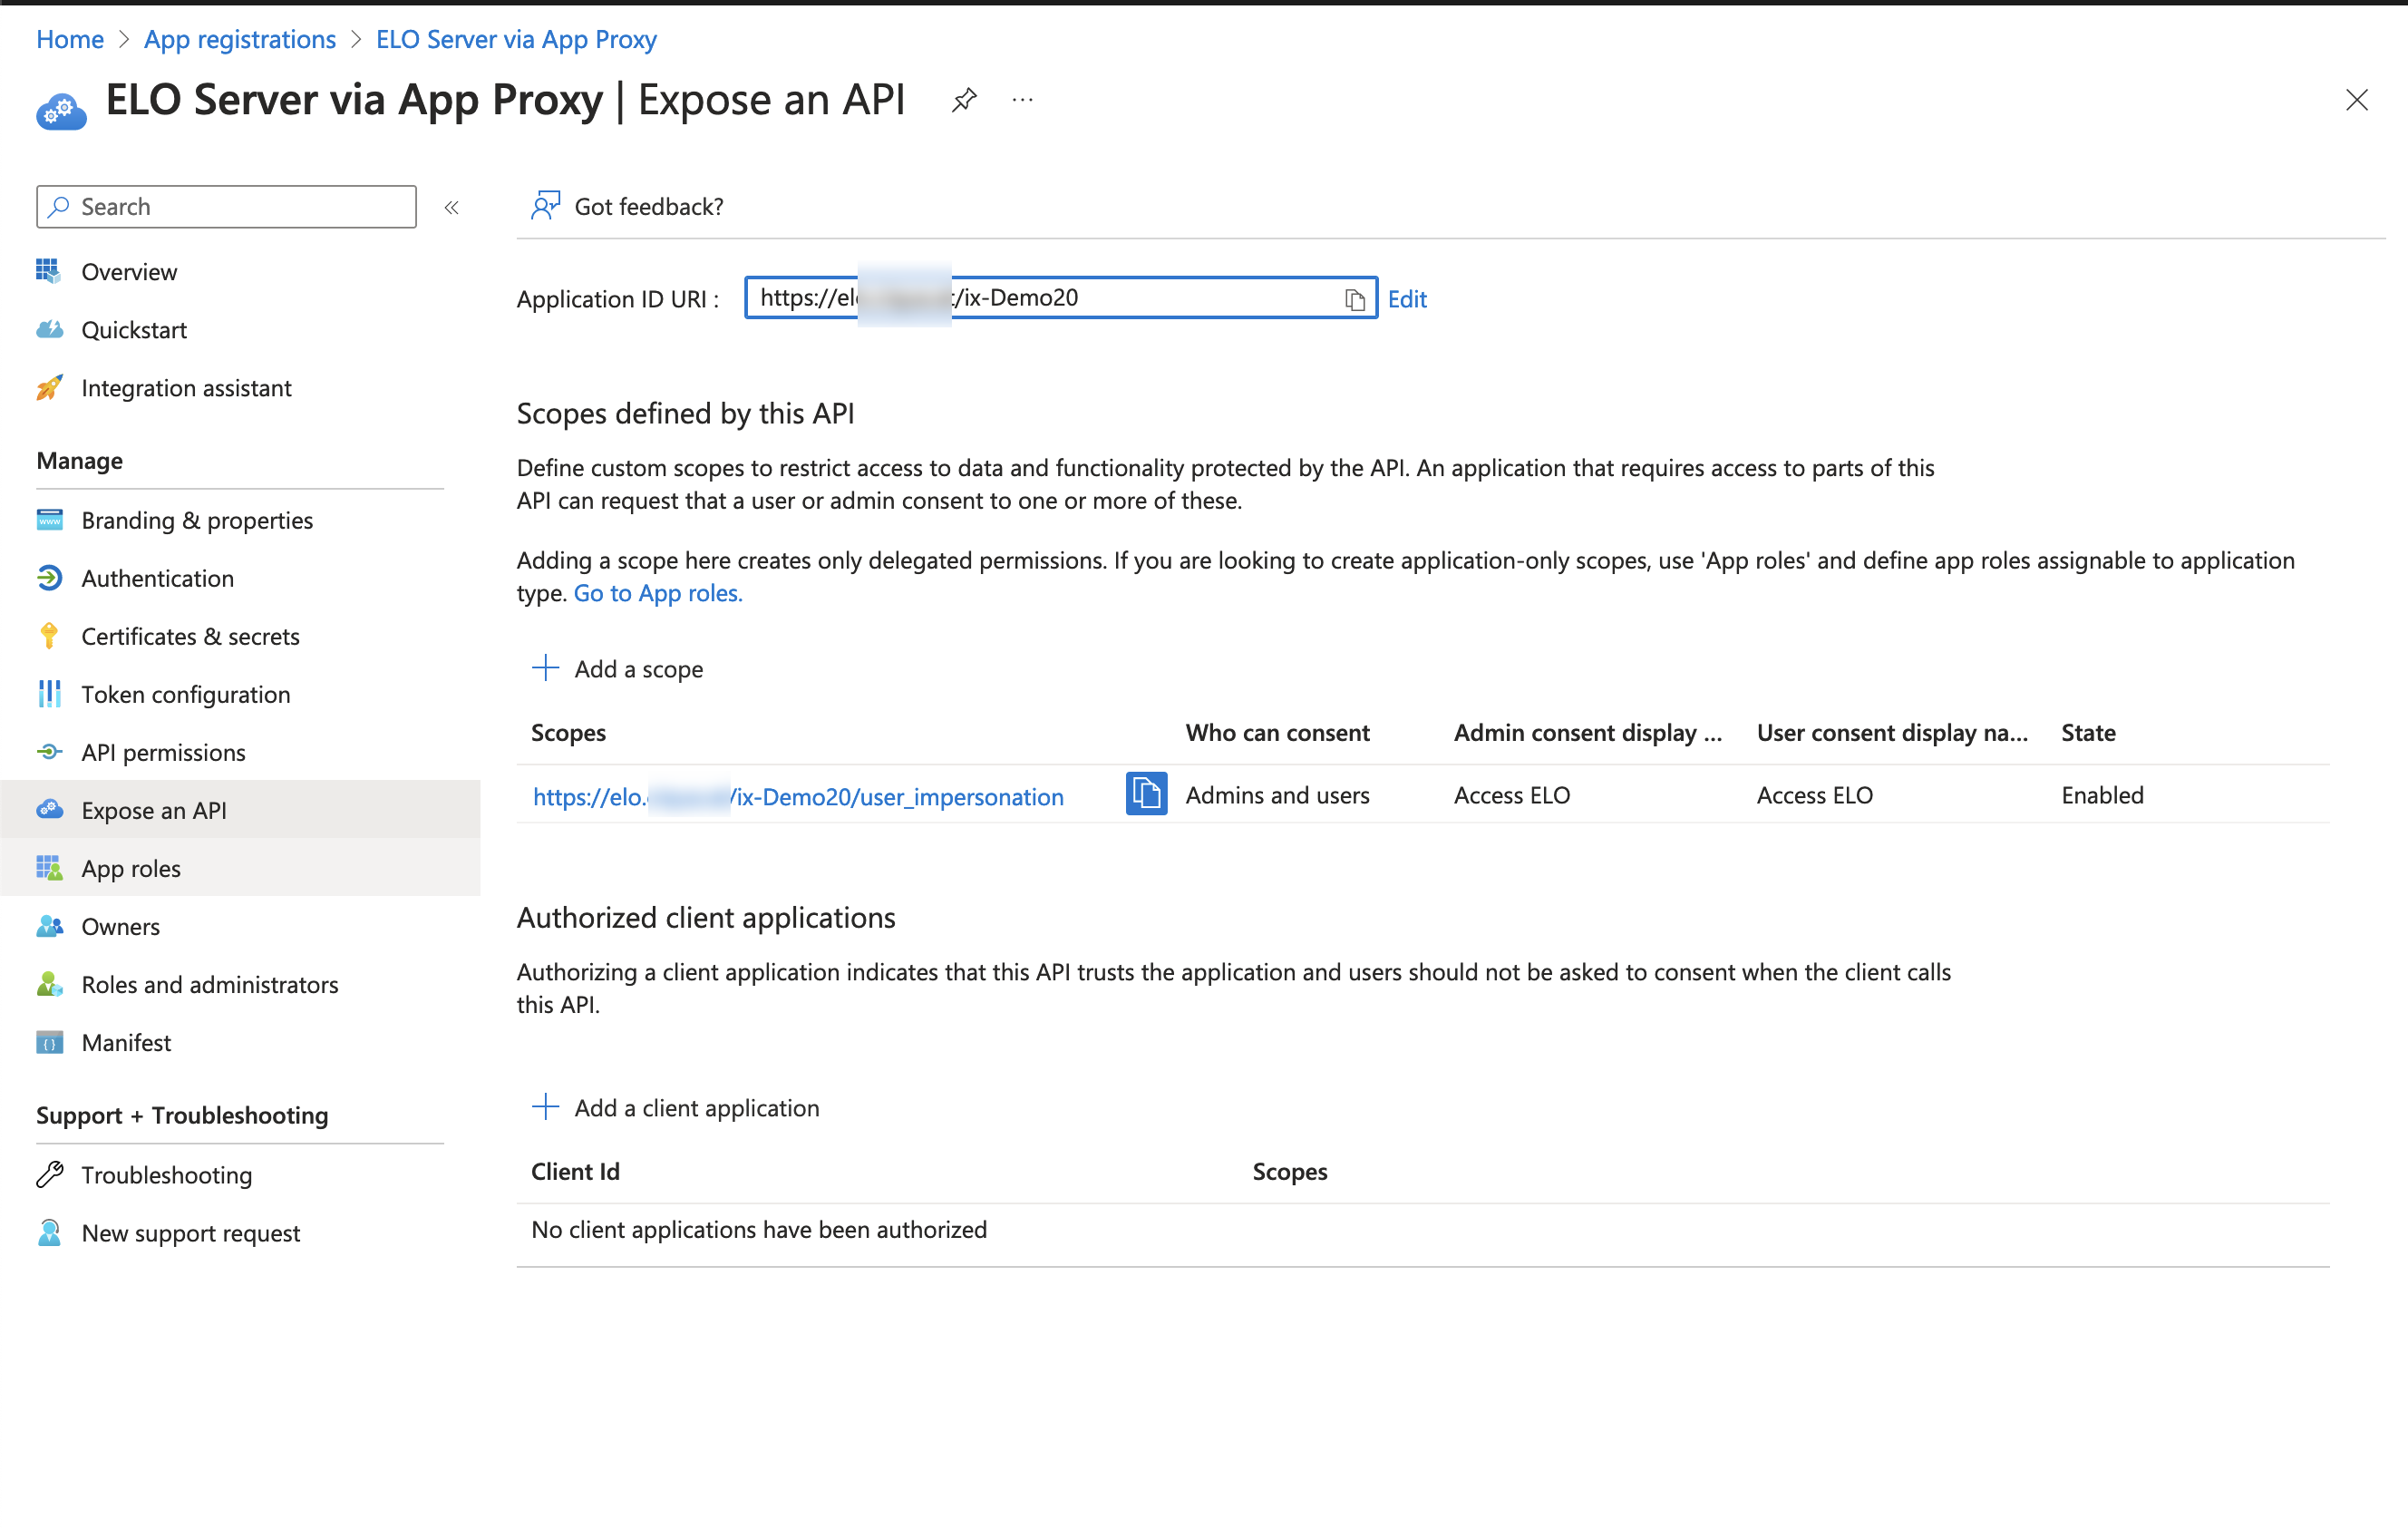Open the Quickstart menu item
This screenshot has width=2408, height=1529.
point(134,330)
